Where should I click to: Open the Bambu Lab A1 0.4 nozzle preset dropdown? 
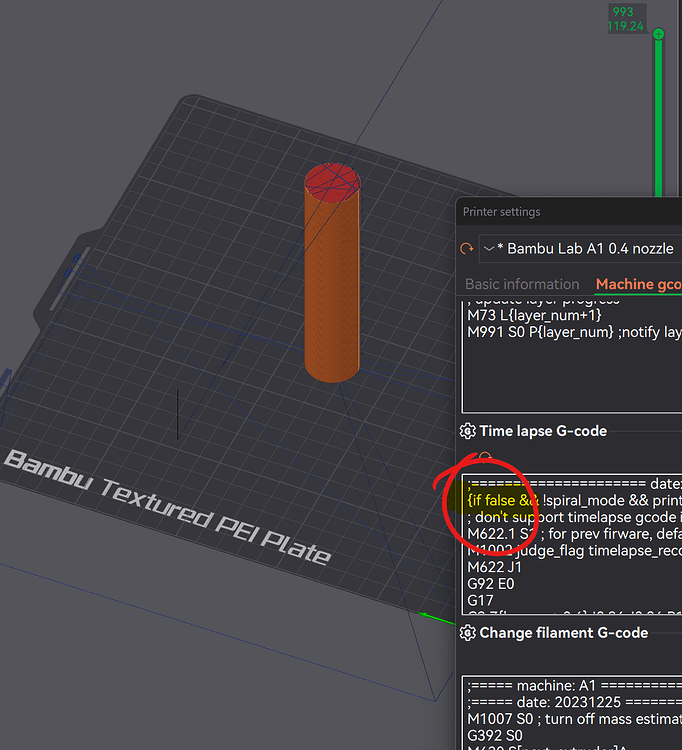point(581,249)
